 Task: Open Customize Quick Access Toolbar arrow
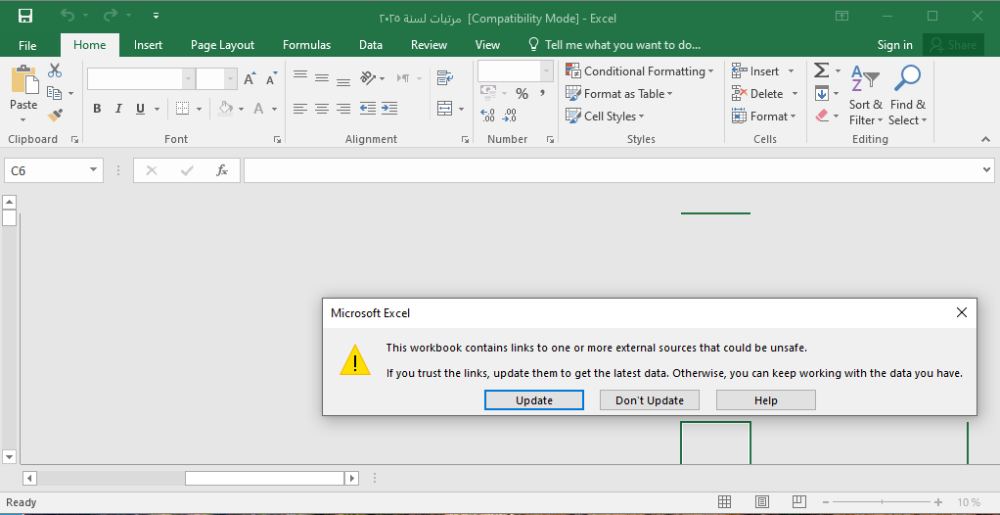[156, 15]
